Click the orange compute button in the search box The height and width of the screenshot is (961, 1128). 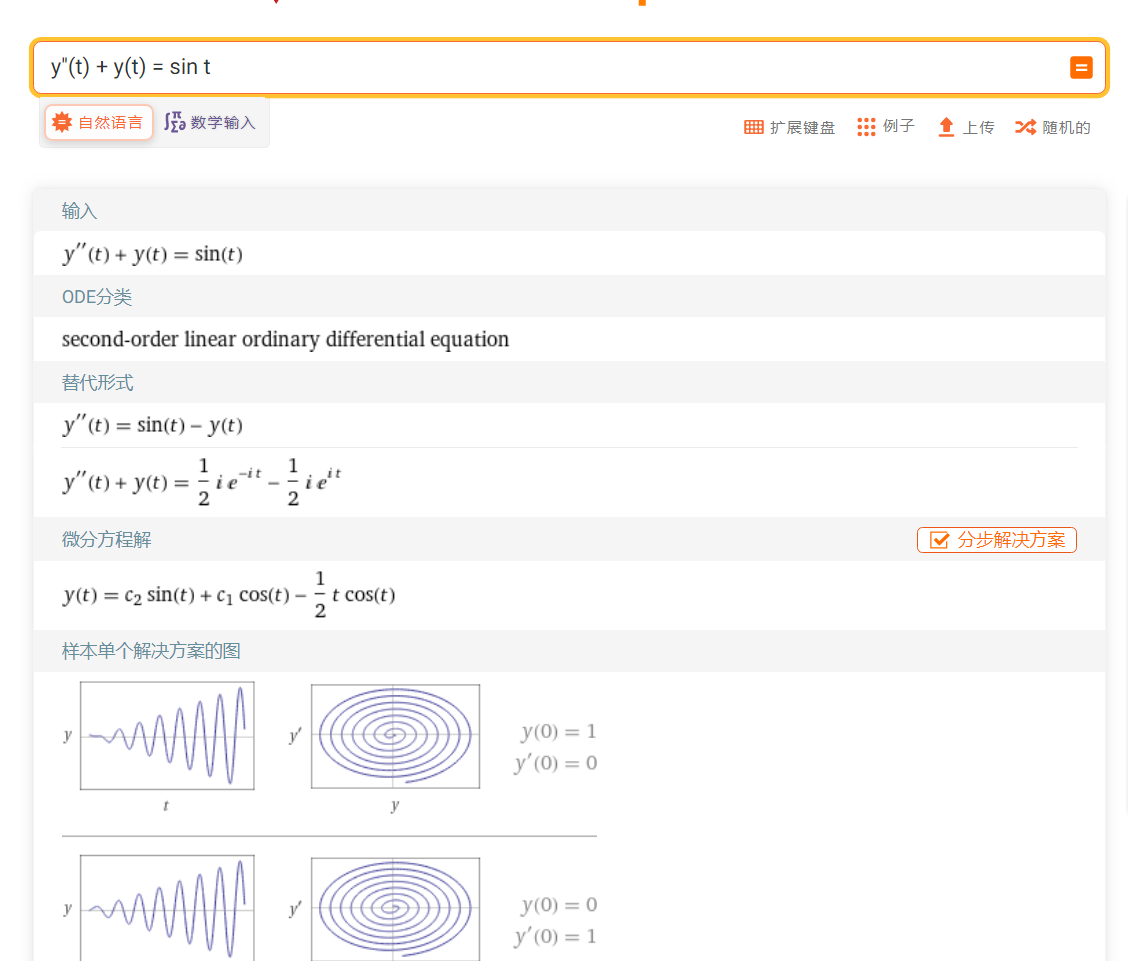click(x=1080, y=68)
